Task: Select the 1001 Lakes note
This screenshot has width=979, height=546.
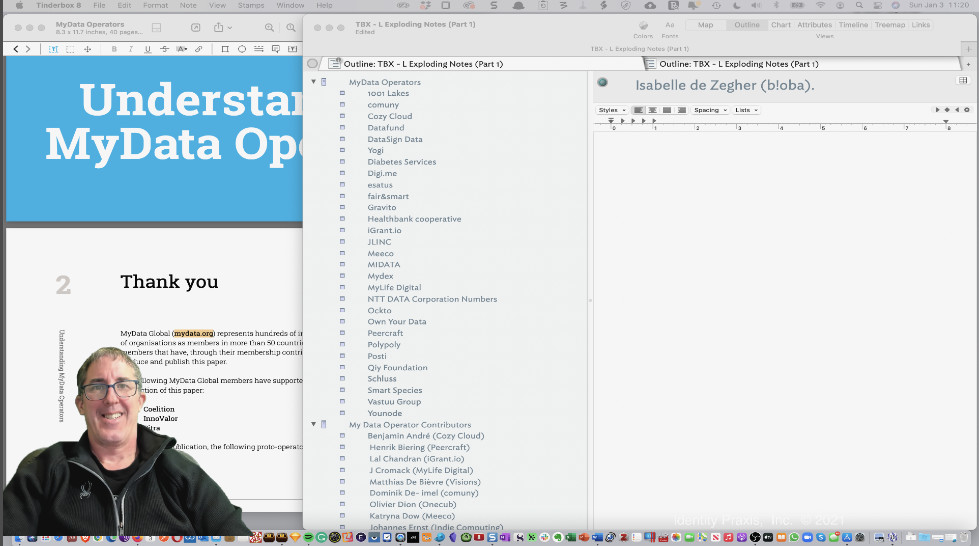Action: point(388,93)
